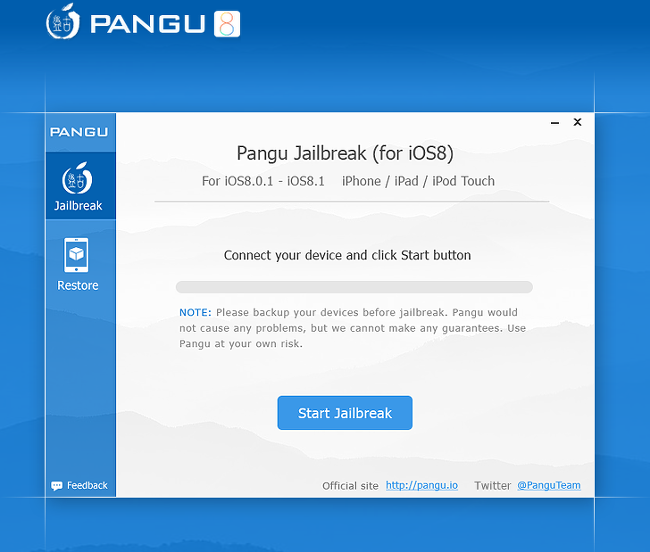The height and width of the screenshot is (552, 650).
Task: Open the @PanguTeam Twitter link
Action: coord(549,485)
